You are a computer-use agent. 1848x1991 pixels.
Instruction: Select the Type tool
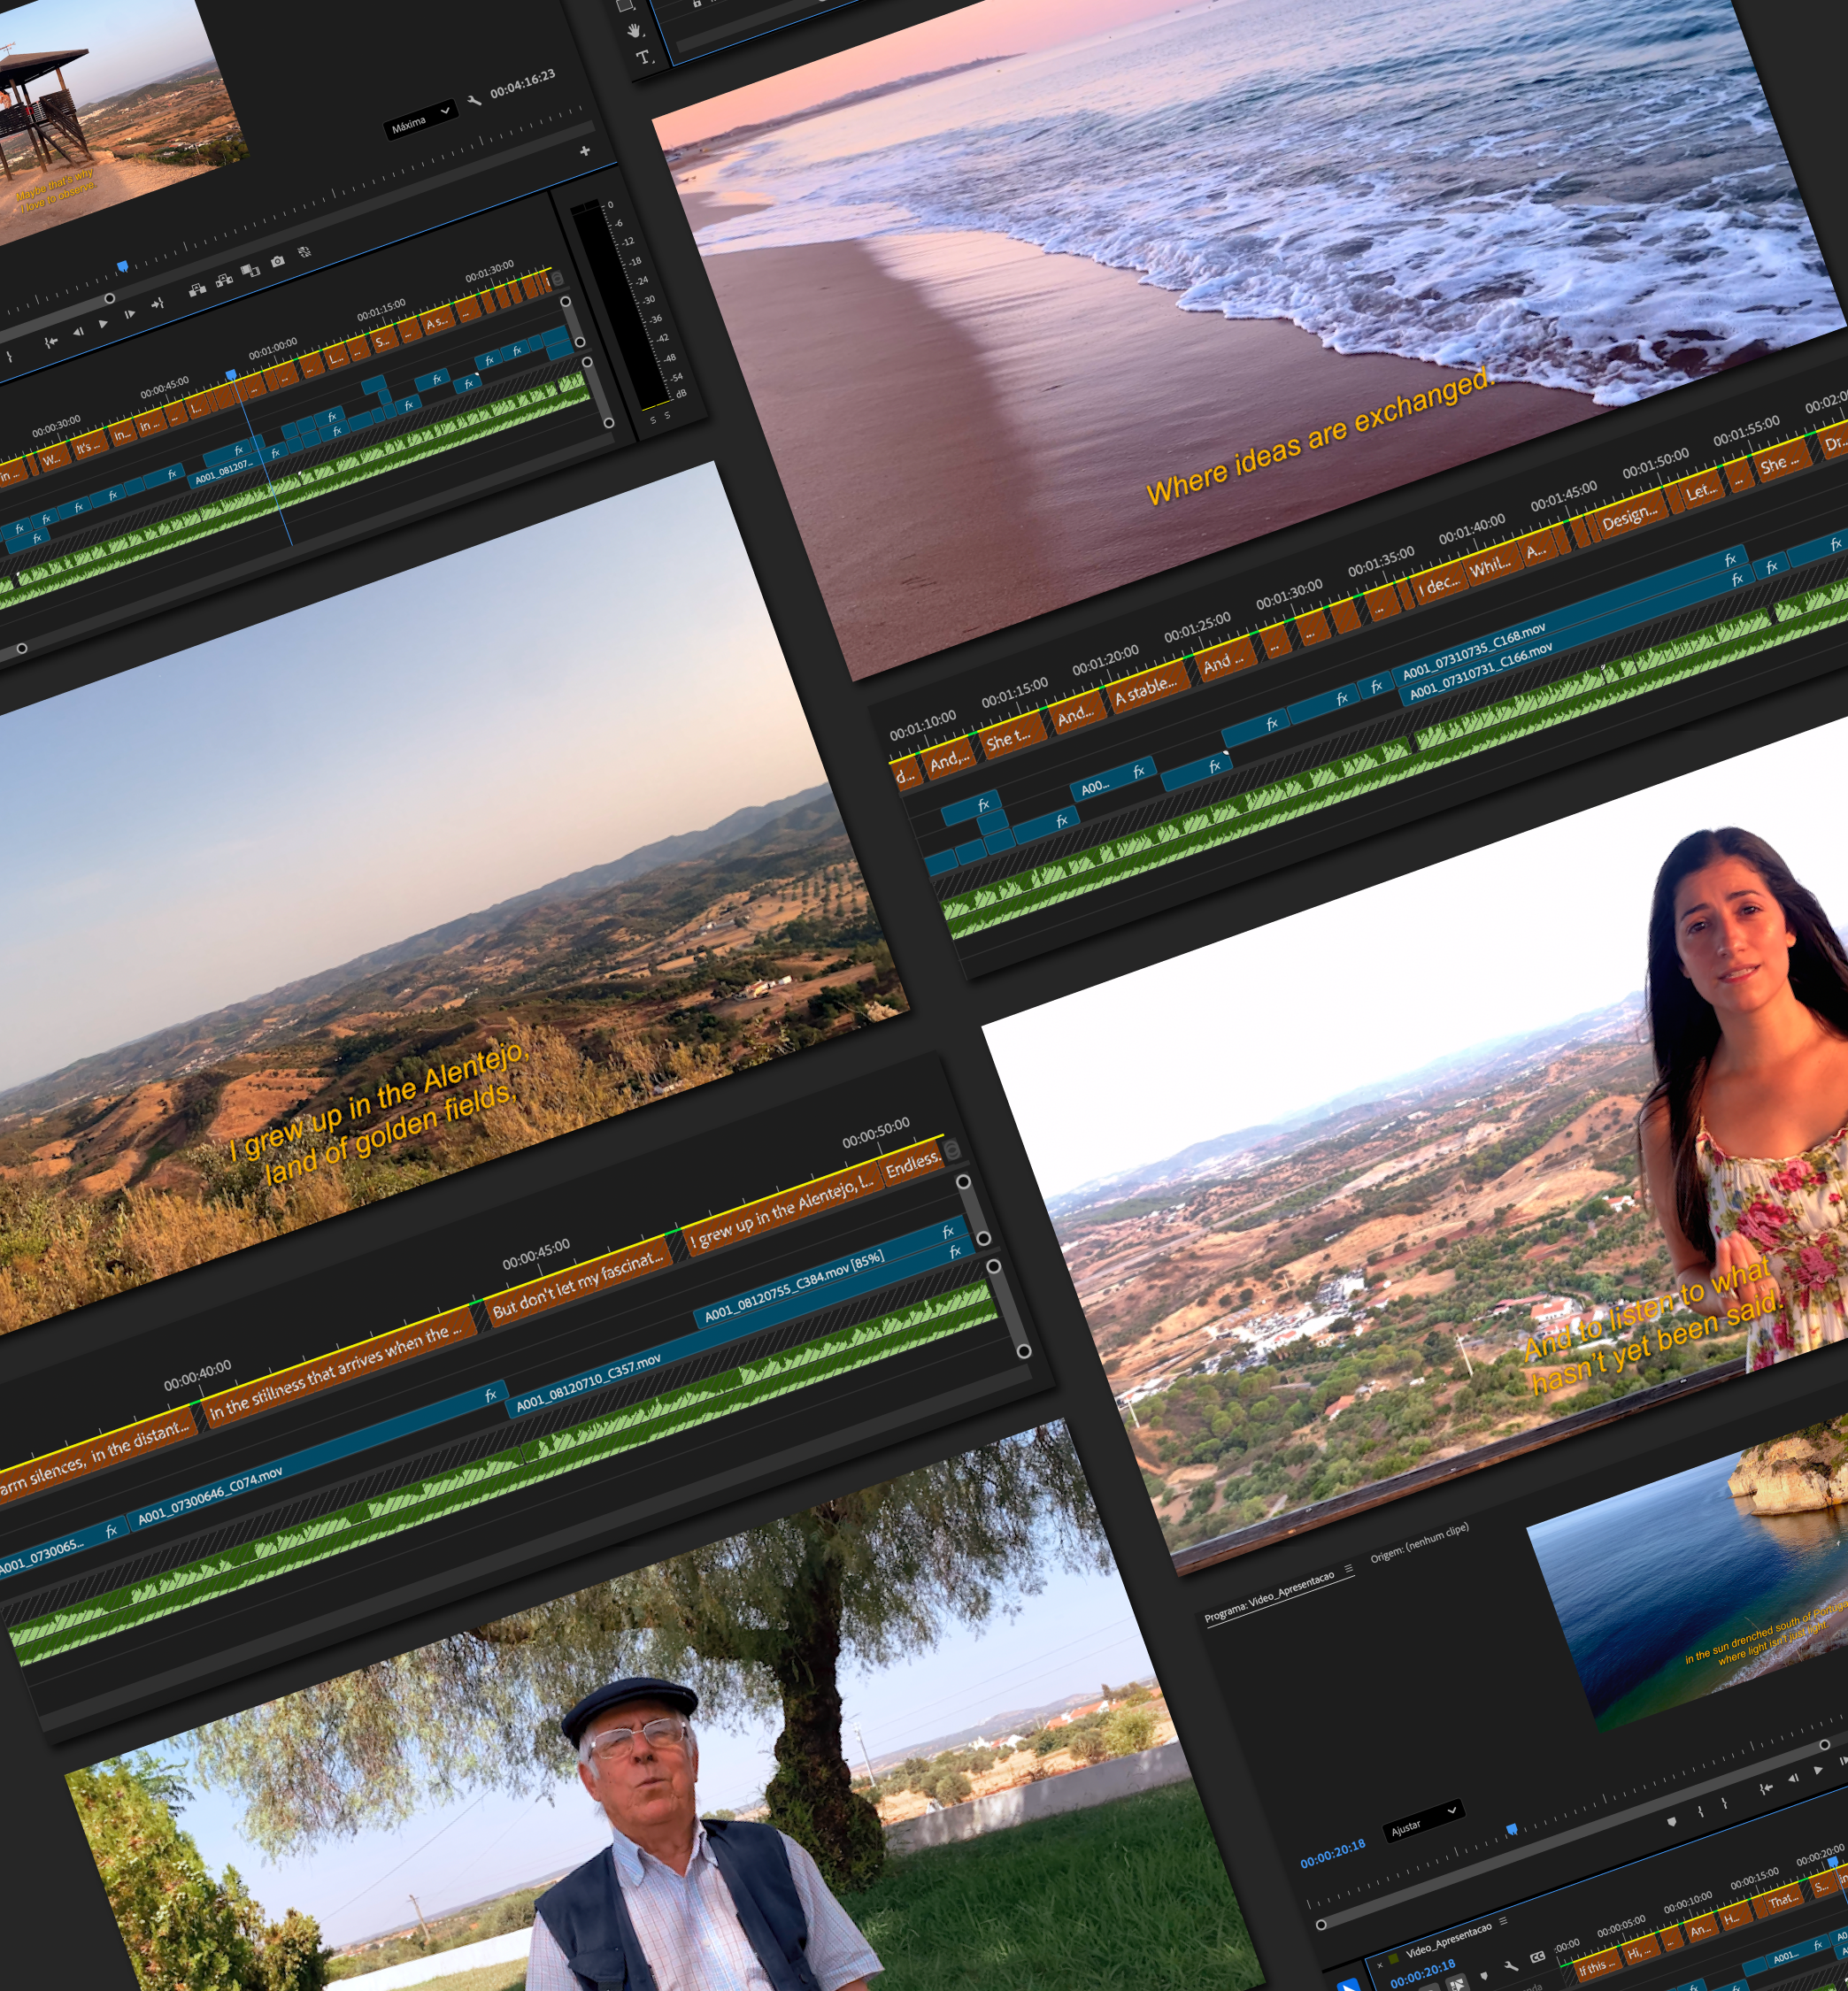pos(643,58)
